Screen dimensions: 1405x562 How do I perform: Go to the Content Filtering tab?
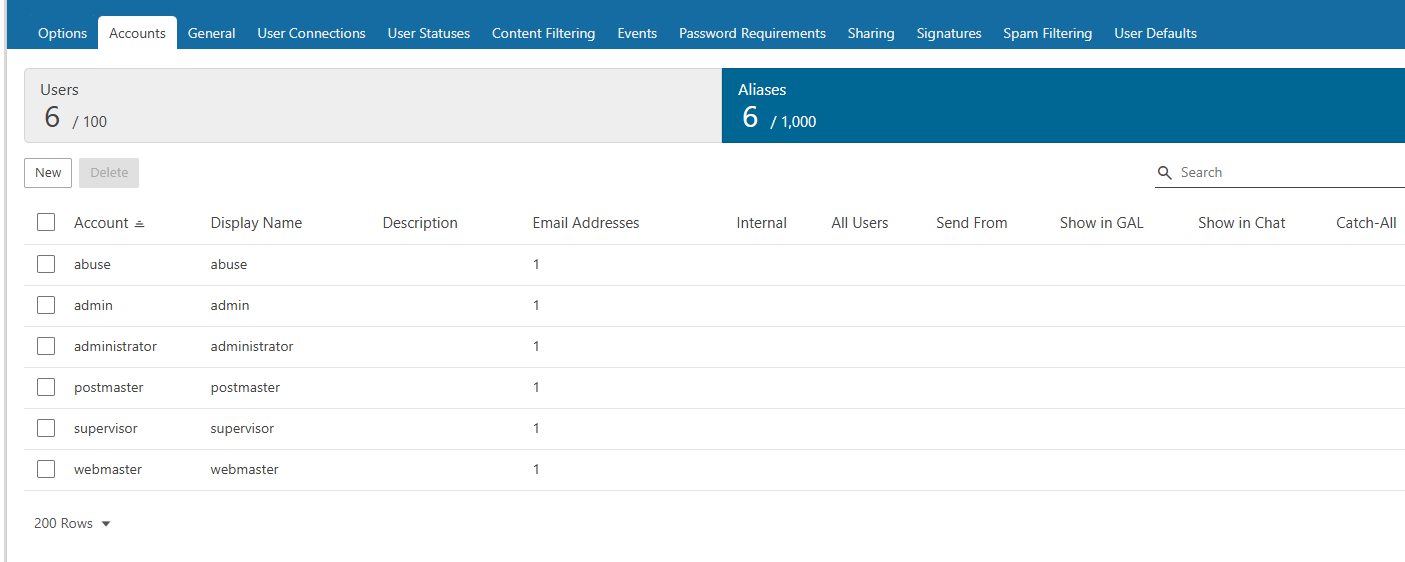pyautogui.click(x=543, y=33)
